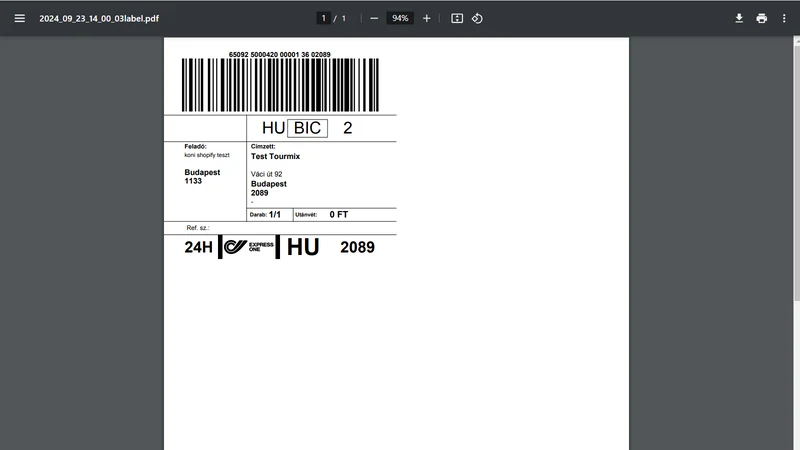Screen dimensions: 800x450
Task: Rotate the document counterclockwise
Action: tap(477, 18)
